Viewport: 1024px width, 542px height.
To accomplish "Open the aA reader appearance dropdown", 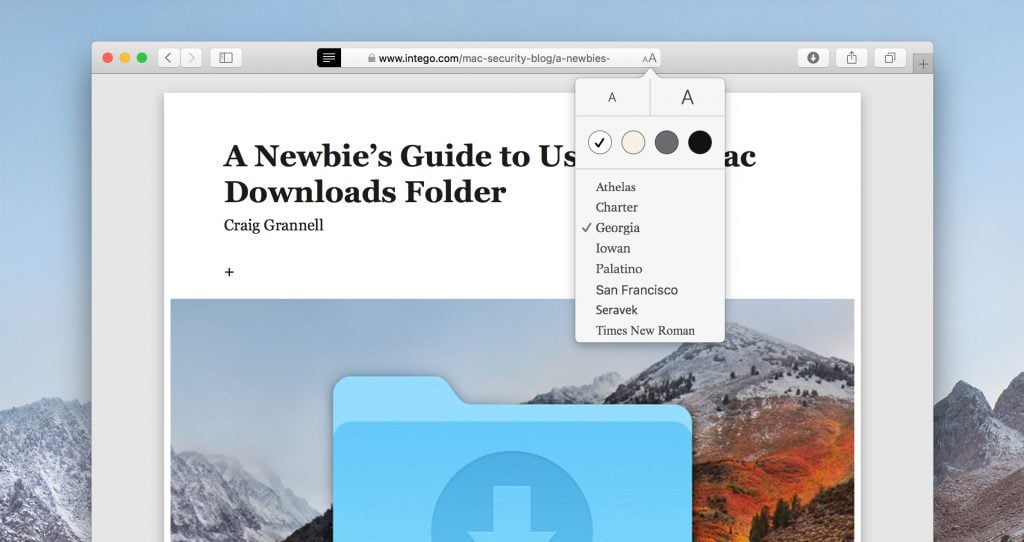I will (x=649, y=58).
